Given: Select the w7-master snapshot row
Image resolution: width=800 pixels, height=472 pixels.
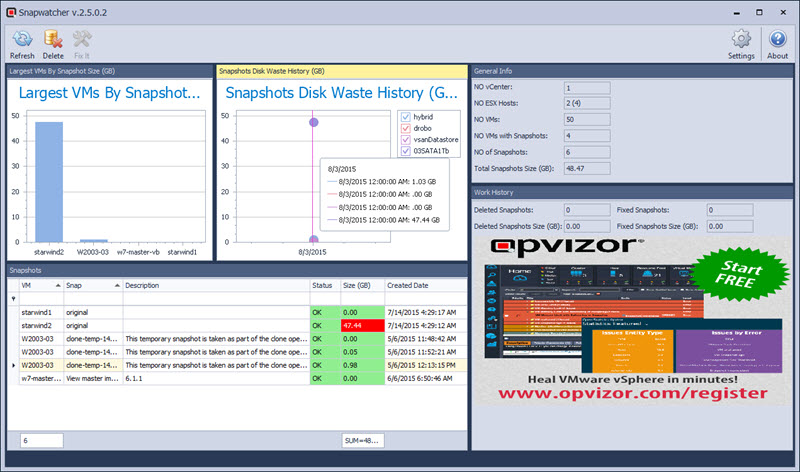Looking at the screenshot, I should pos(243,379).
